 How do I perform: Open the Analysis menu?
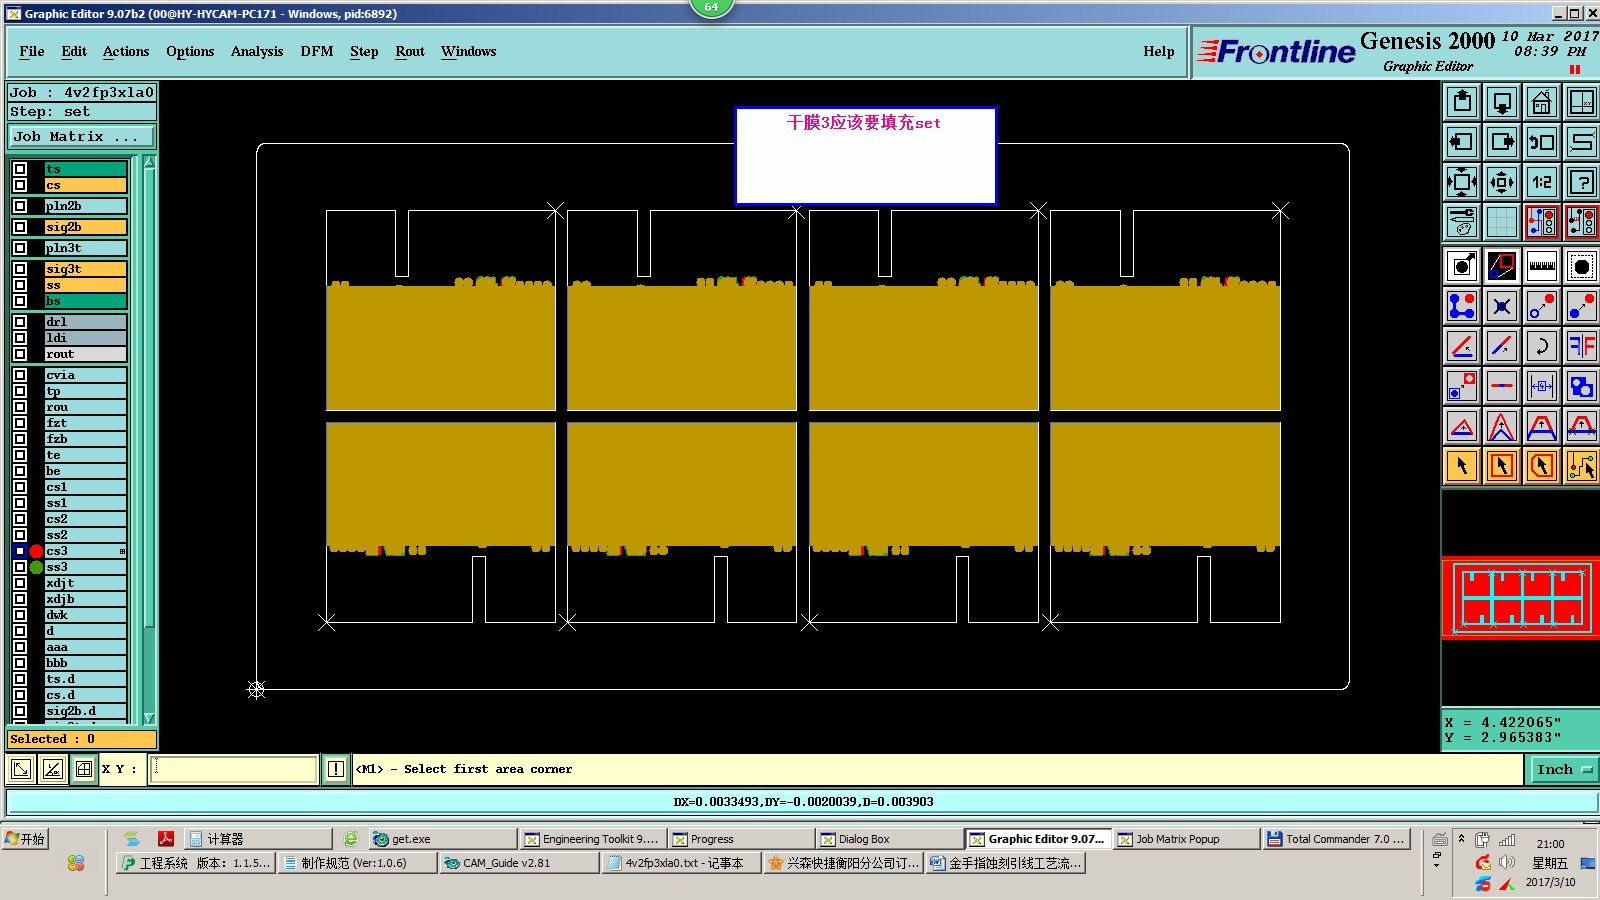257,51
